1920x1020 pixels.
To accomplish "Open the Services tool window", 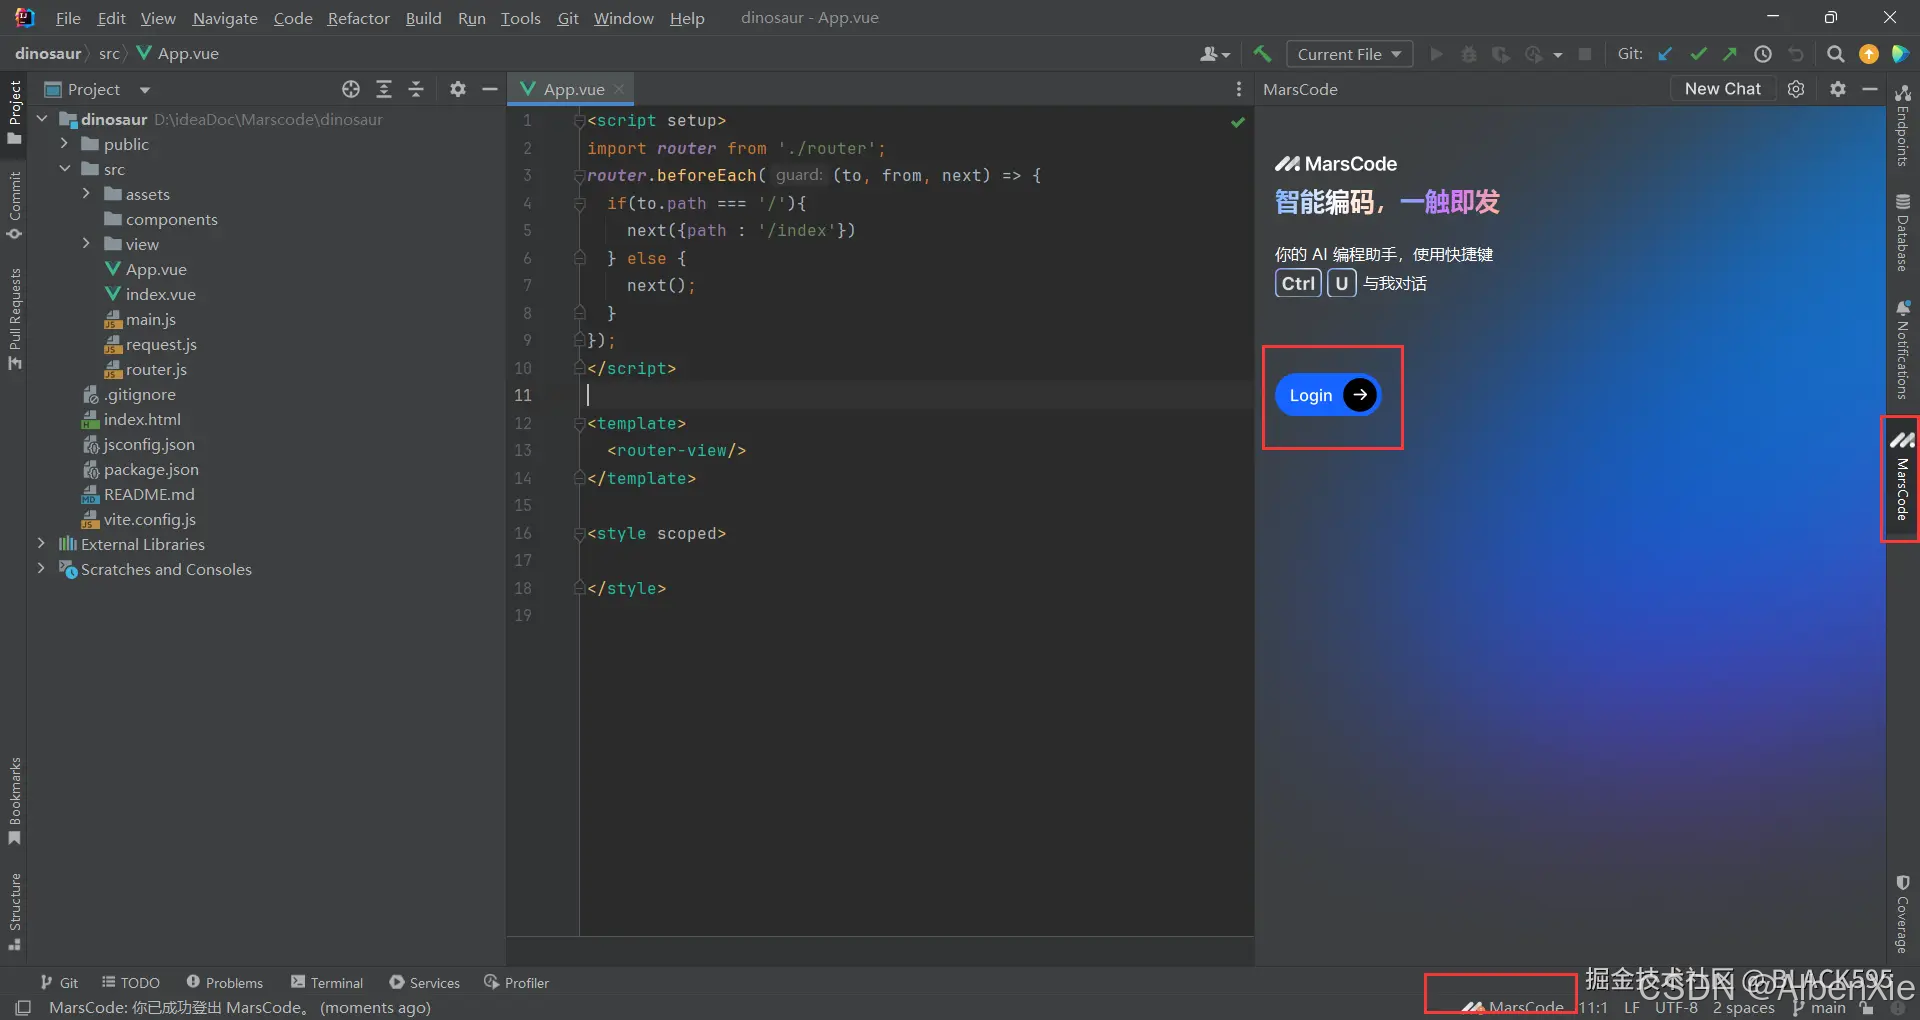I will pos(424,983).
